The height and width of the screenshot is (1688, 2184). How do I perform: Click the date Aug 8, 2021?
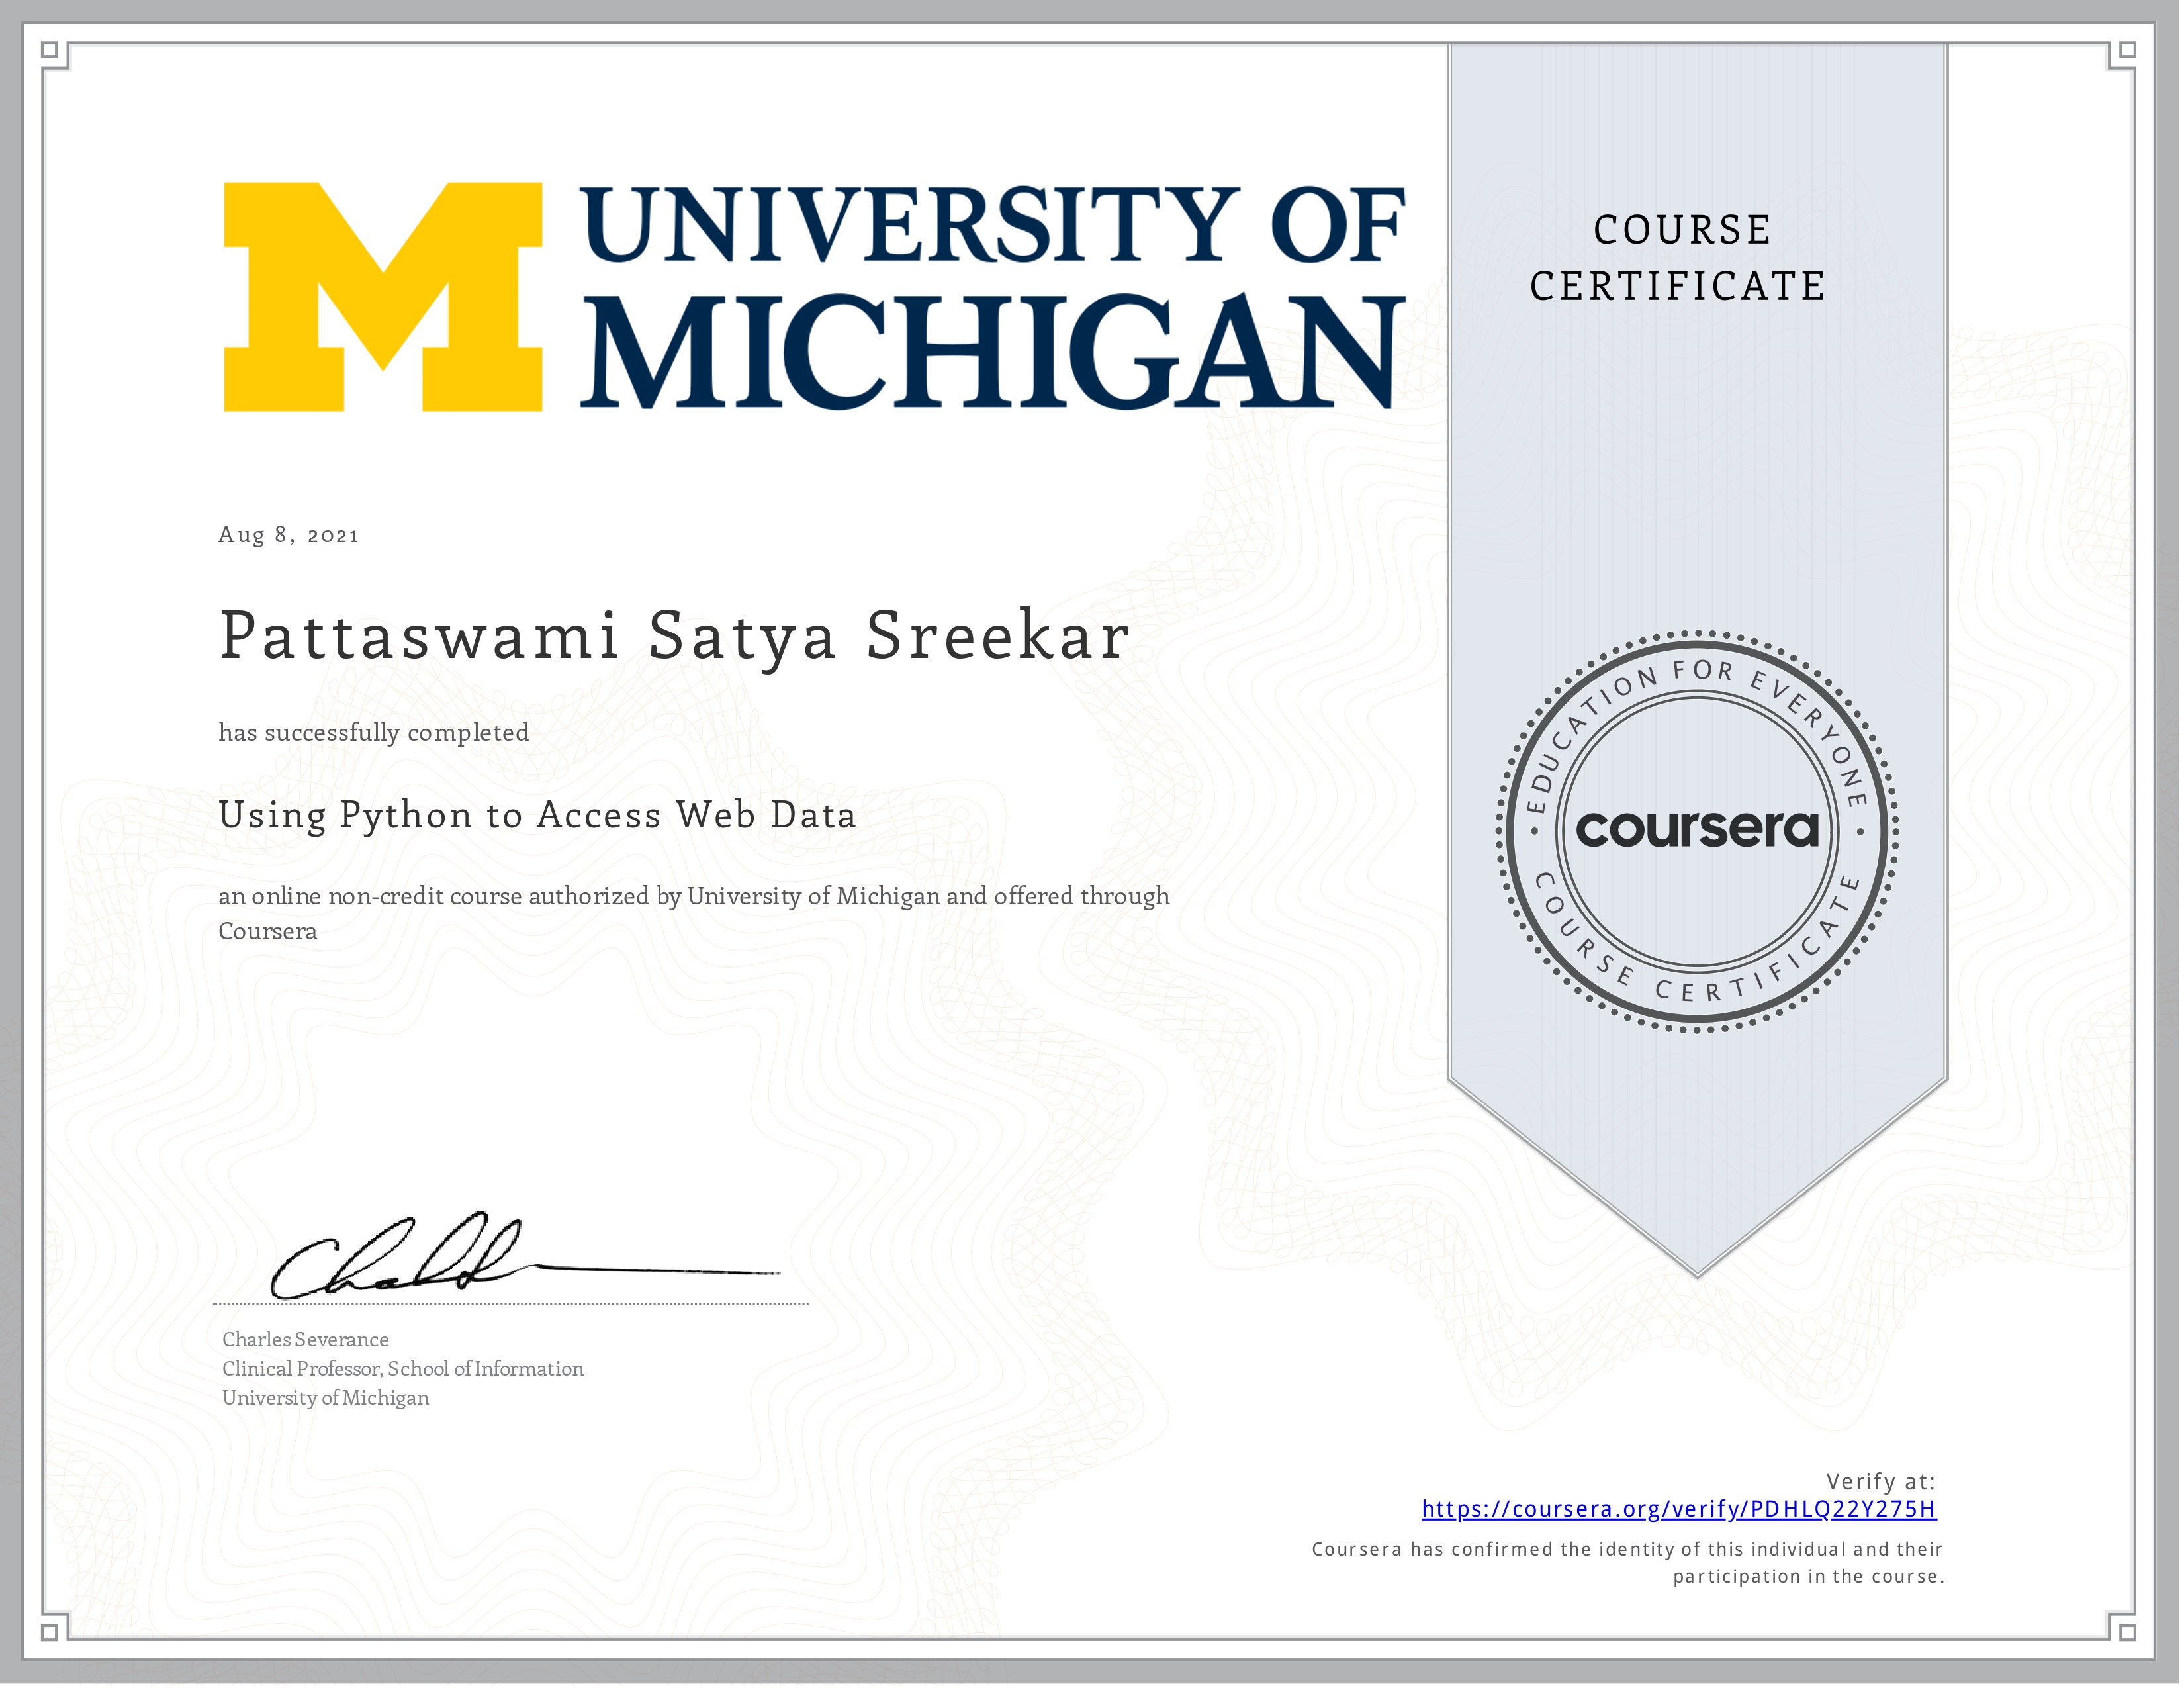pyautogui.click(x=288, y=535)
